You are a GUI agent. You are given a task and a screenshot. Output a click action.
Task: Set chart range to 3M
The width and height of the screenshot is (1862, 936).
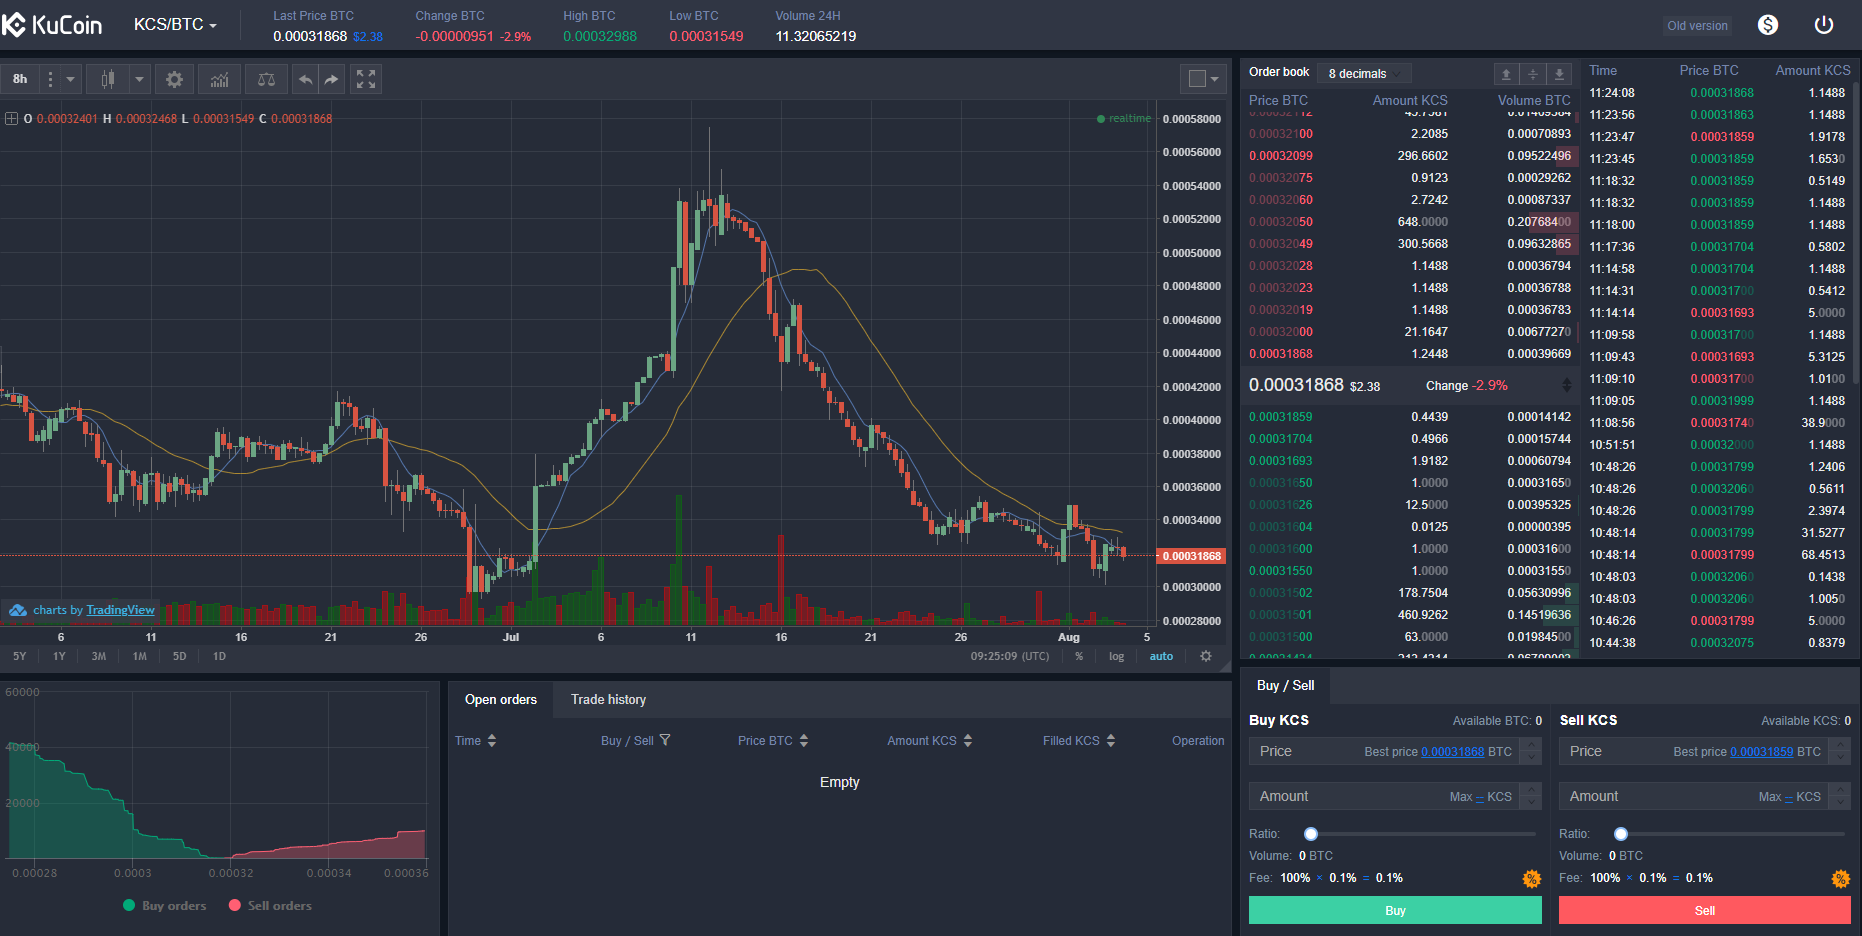pos(99,656)
